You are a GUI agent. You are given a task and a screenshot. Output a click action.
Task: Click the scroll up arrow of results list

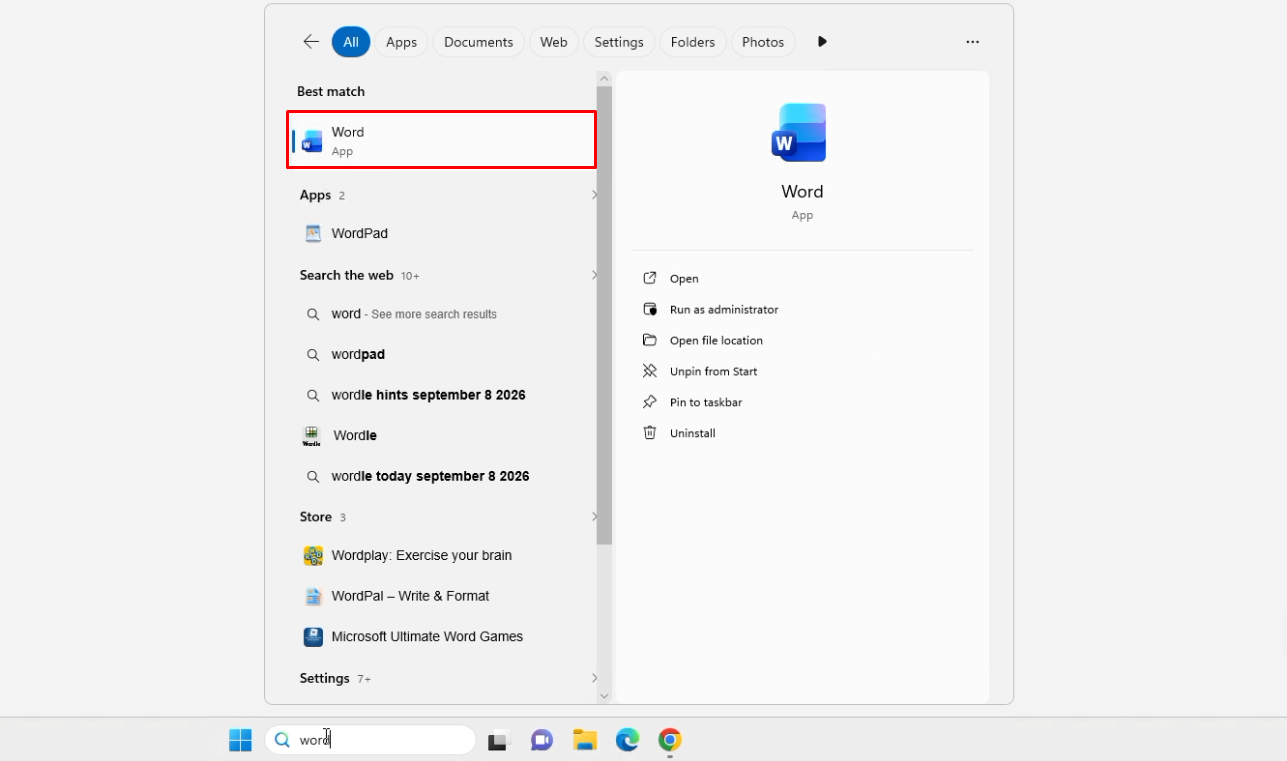pos(604,78)
